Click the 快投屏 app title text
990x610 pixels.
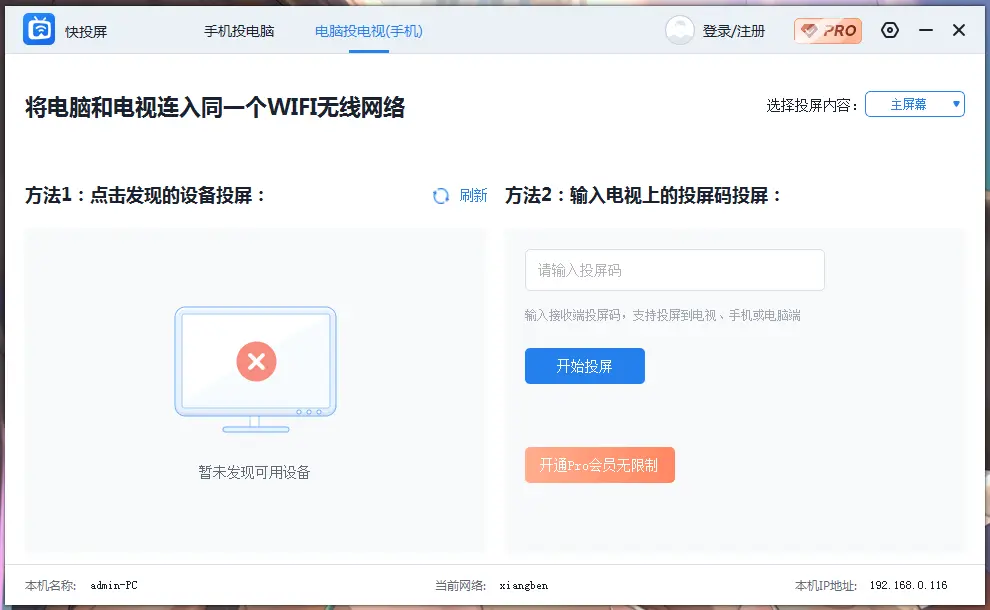[x=86, y=32]
